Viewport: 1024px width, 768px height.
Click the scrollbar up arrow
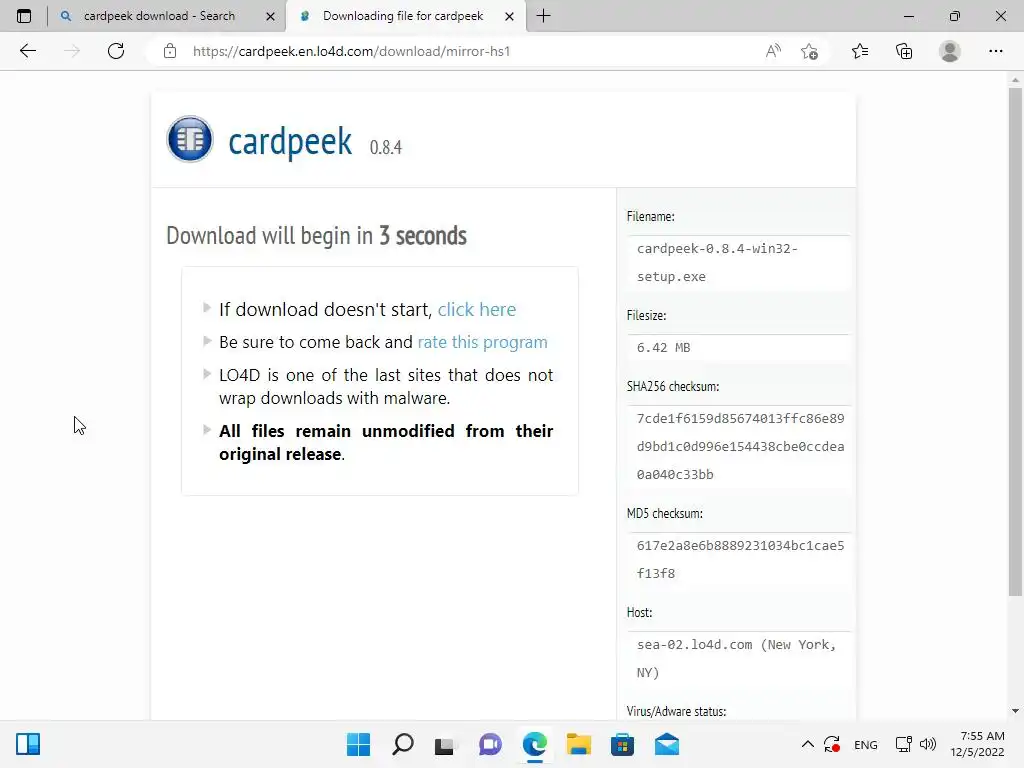pyautogui.click(x=1015, y=80)
